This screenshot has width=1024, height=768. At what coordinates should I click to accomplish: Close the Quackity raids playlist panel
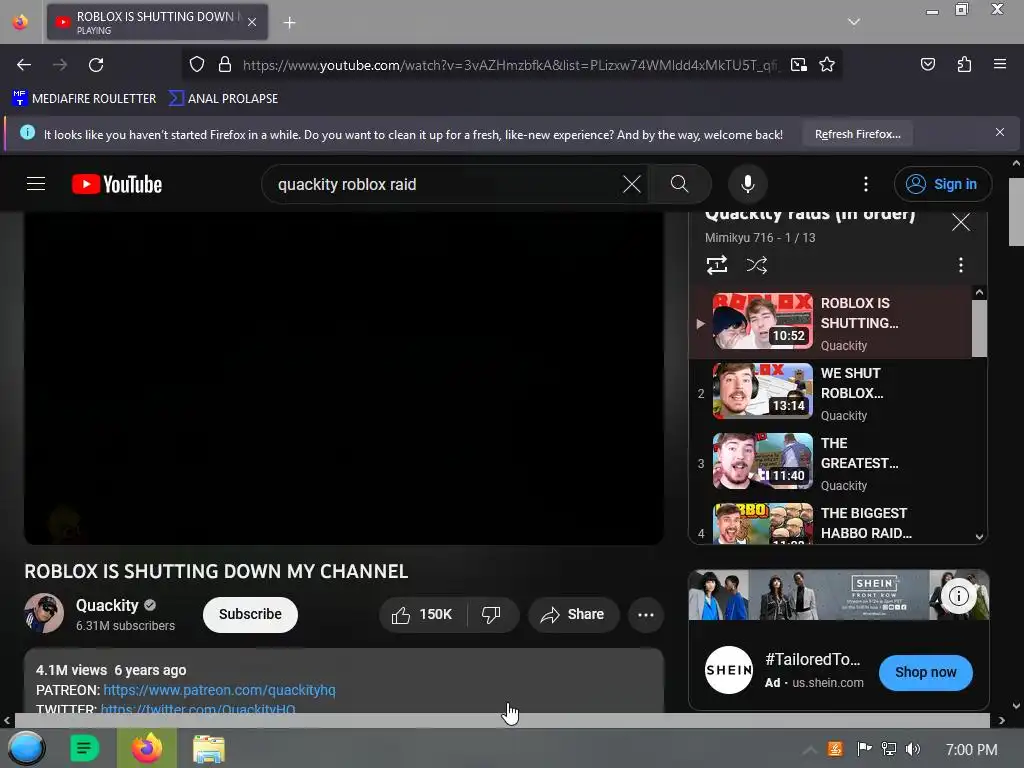(x=961, y=222)
